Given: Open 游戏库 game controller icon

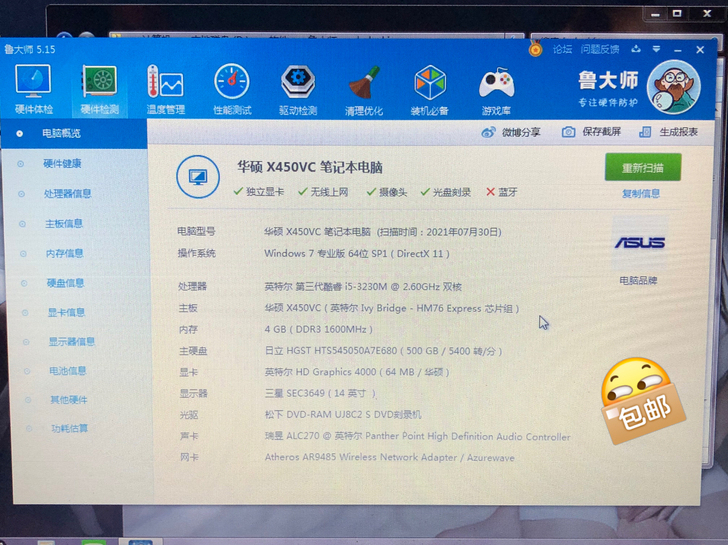Looking at the screenshot, I should pos(496,91).
